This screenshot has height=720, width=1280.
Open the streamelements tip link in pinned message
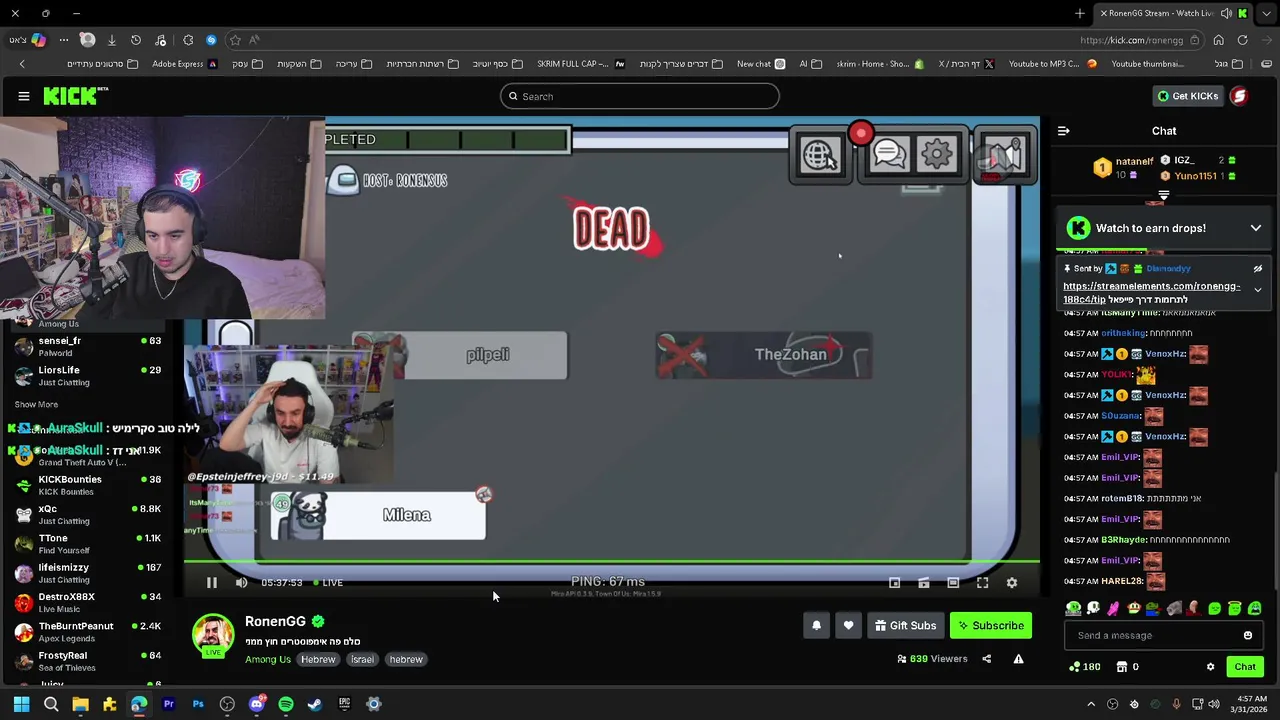point(1151,292)
